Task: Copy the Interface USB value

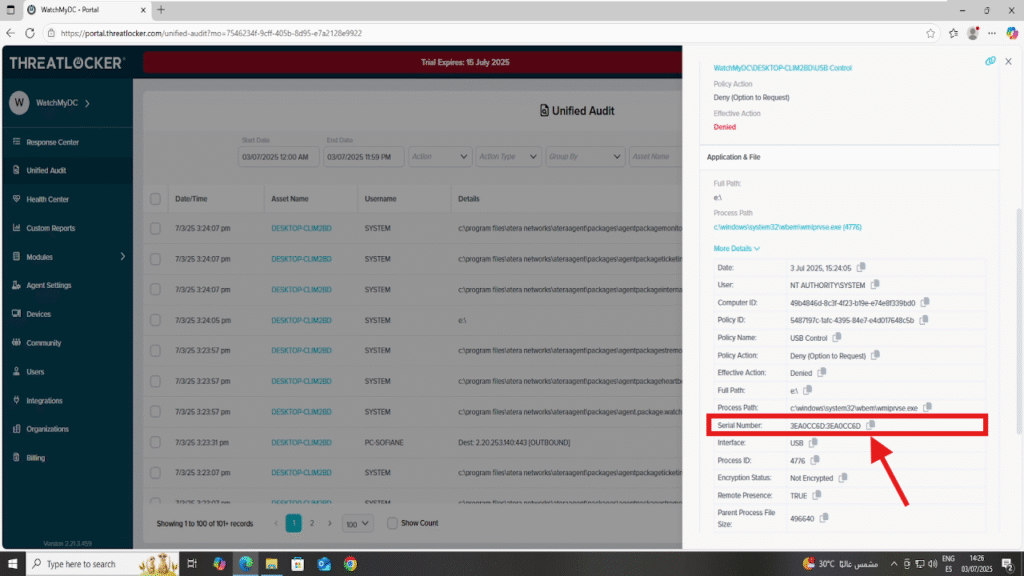Action: 814,442
